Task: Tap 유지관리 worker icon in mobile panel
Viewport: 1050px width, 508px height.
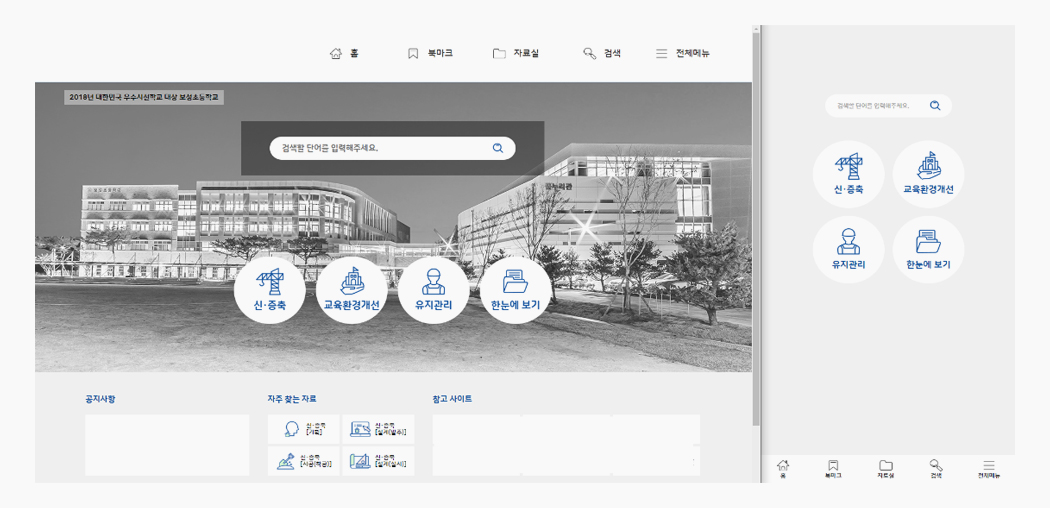Action: tap(849, 250)
